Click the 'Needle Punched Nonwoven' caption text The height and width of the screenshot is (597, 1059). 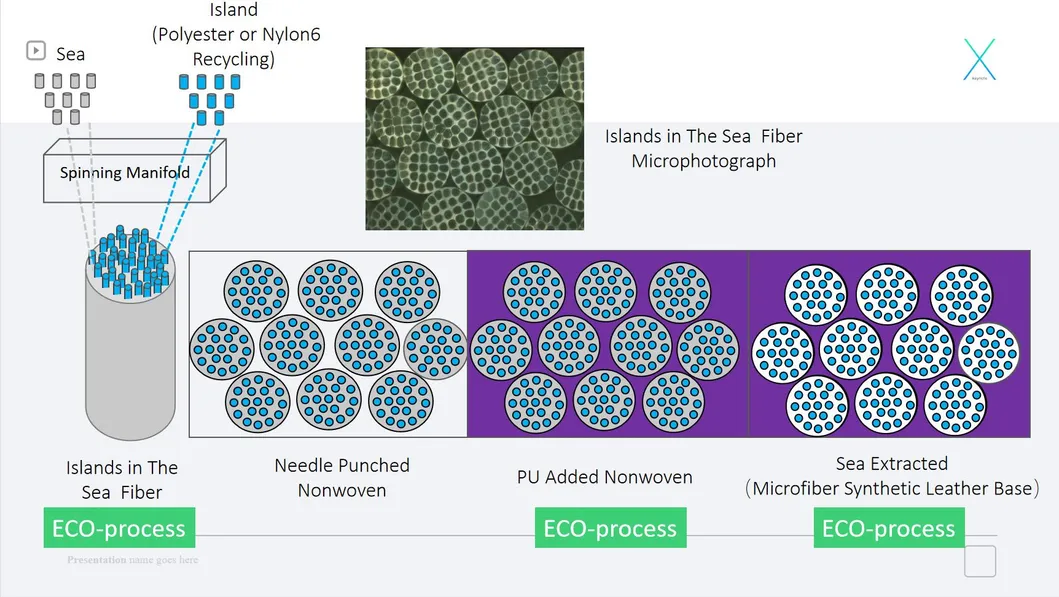click(342, 477)
